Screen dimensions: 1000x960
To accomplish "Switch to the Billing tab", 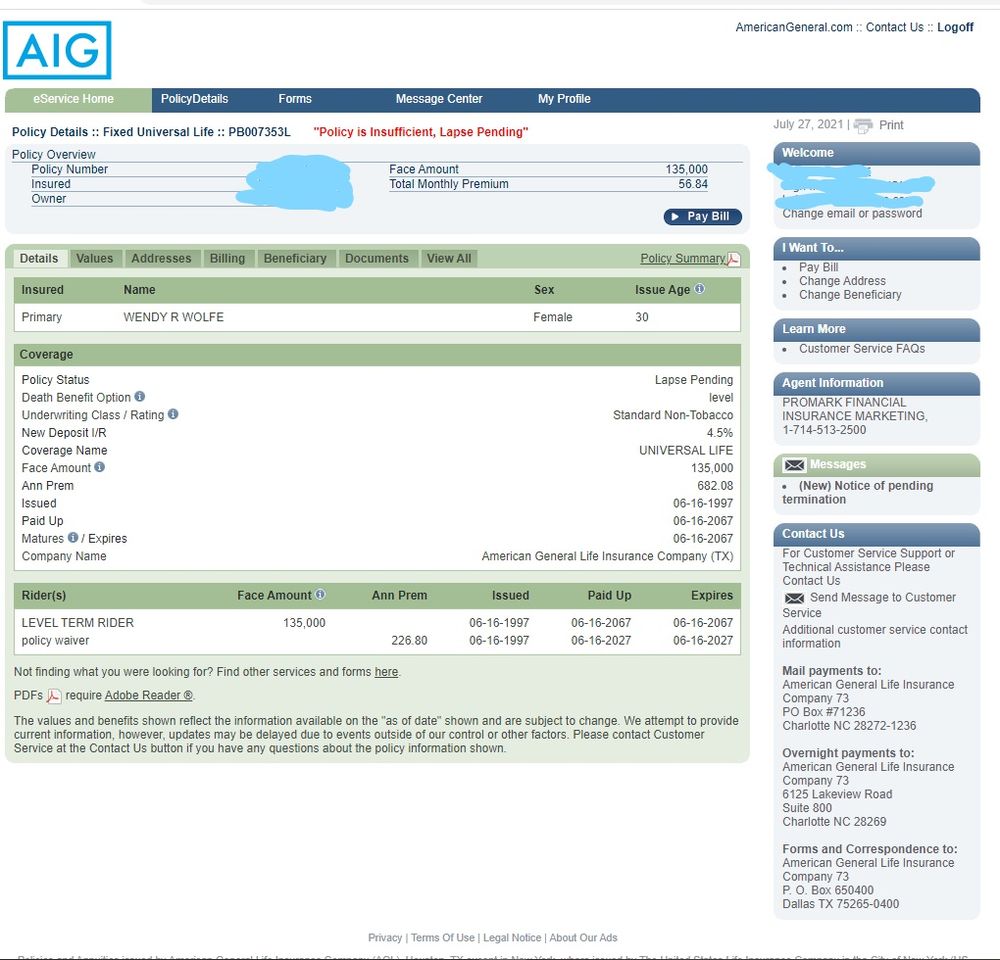I will [x=228, y=258].
